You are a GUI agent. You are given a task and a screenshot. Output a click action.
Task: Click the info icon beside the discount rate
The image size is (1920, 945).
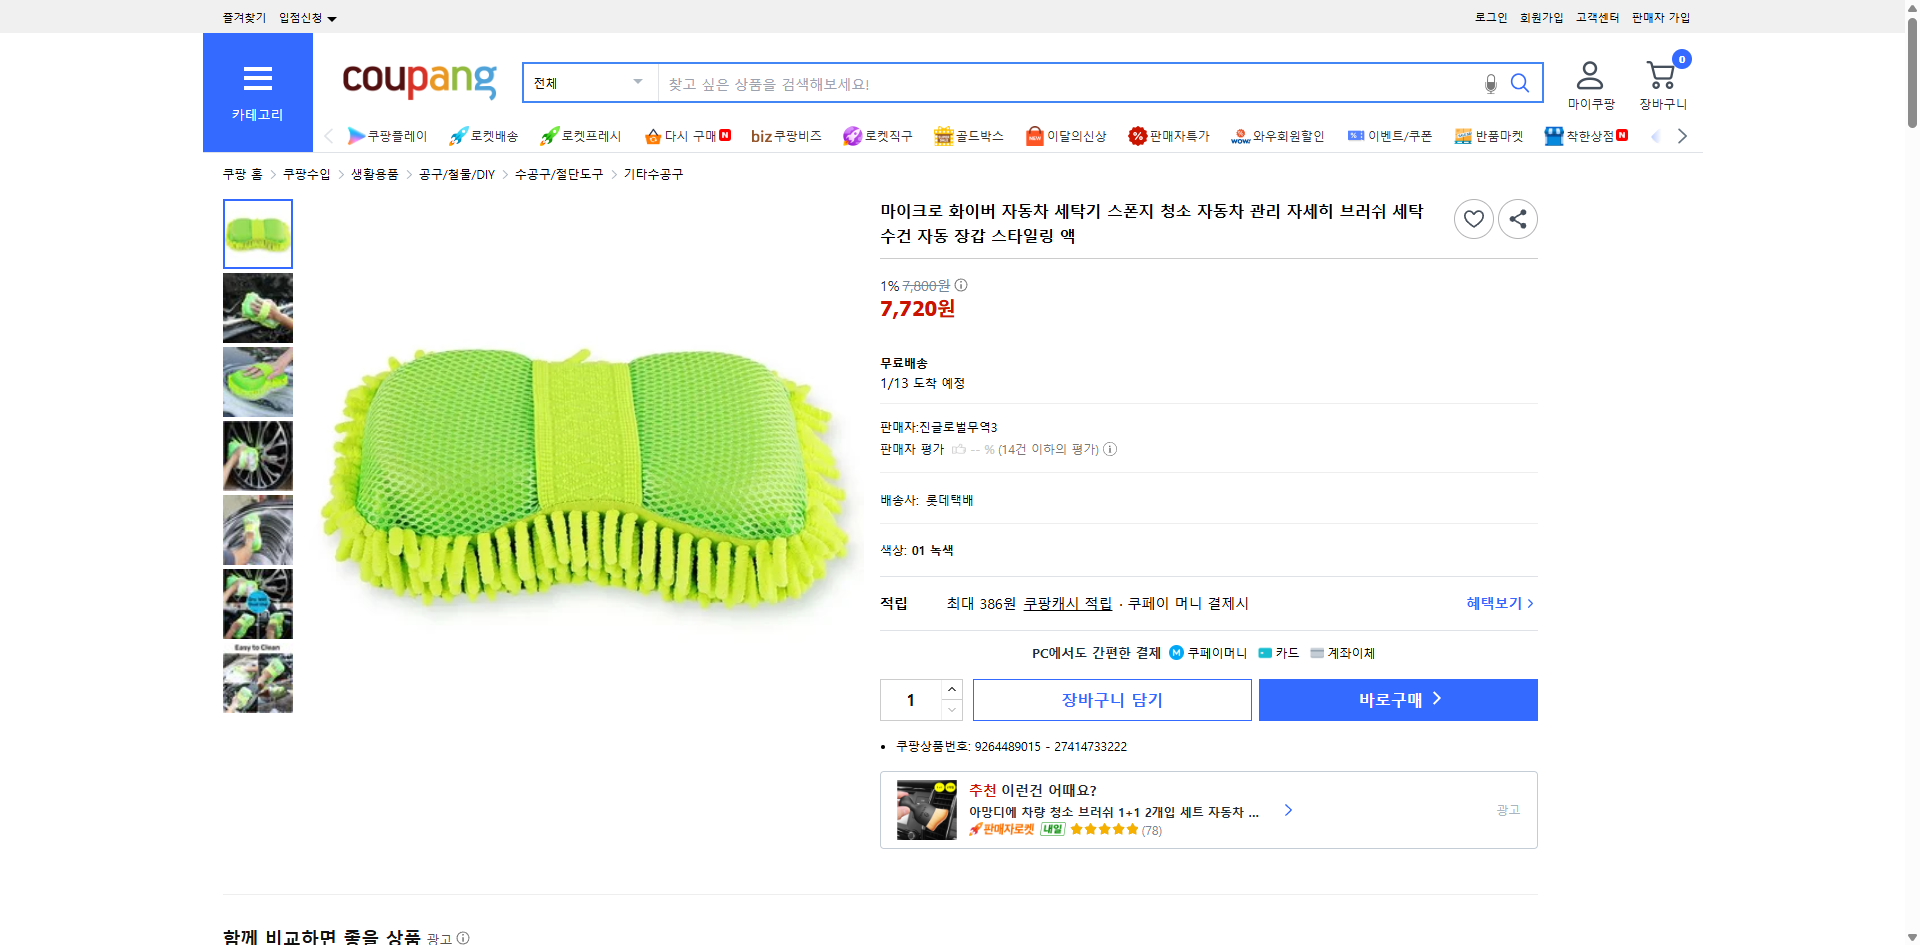click(961, 285)
